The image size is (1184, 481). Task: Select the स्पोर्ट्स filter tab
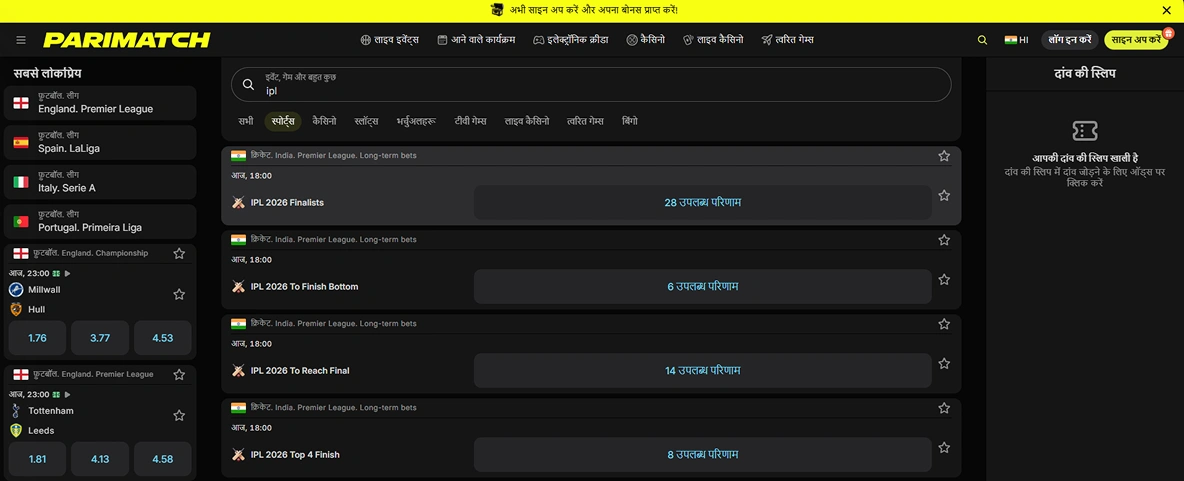283,121
